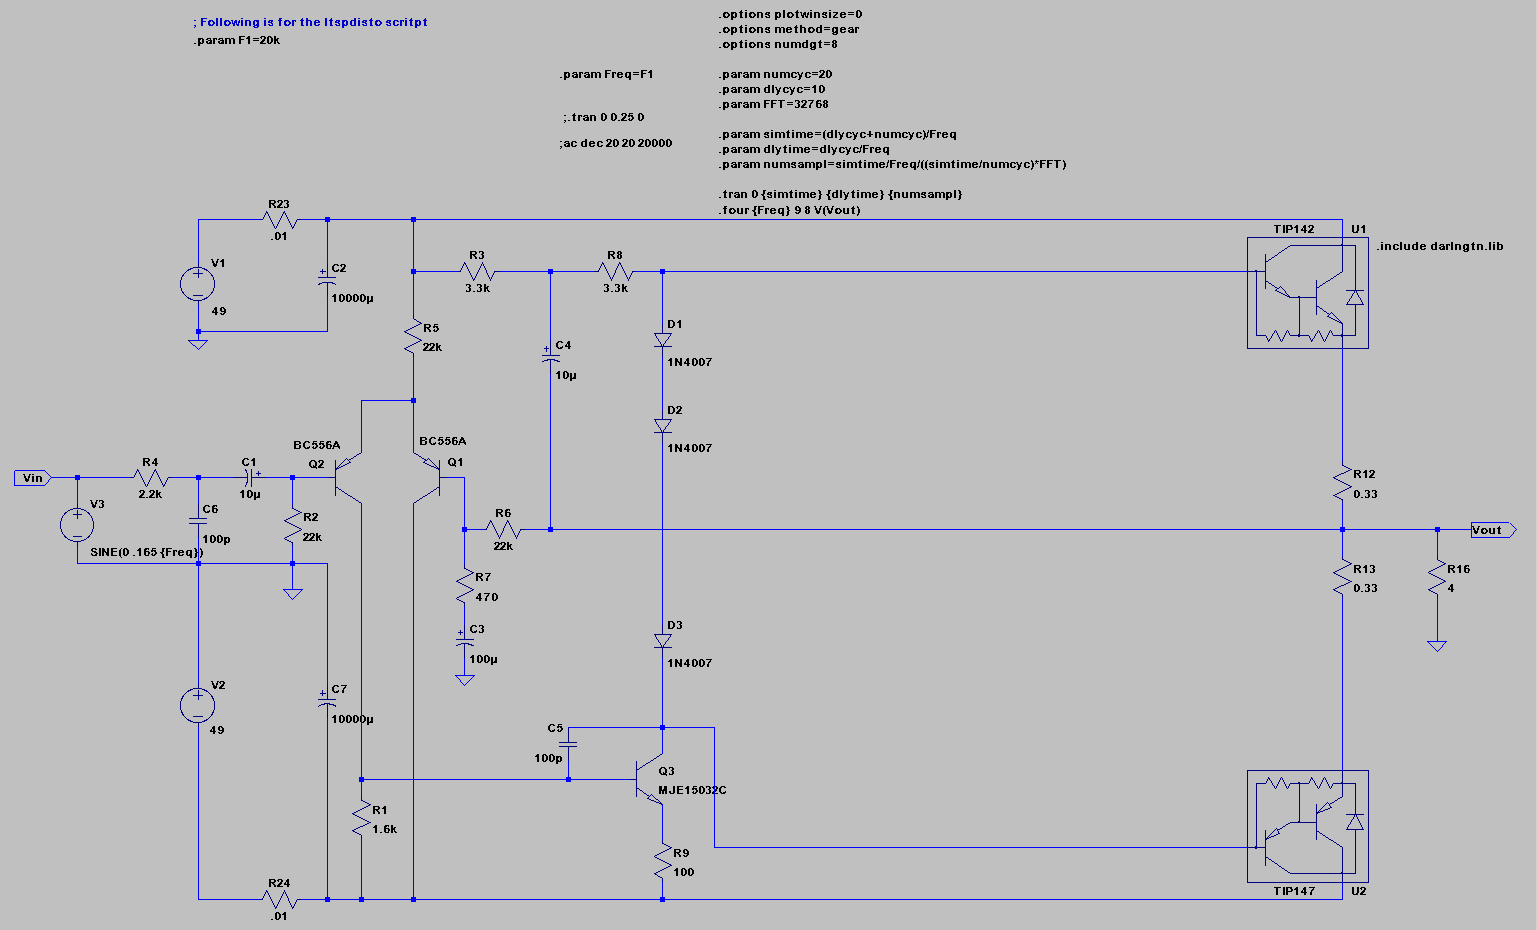Select the ;.tran 0 0.25 0 comment
Viewport: 1537px width, 930px height.
[603, 117]
